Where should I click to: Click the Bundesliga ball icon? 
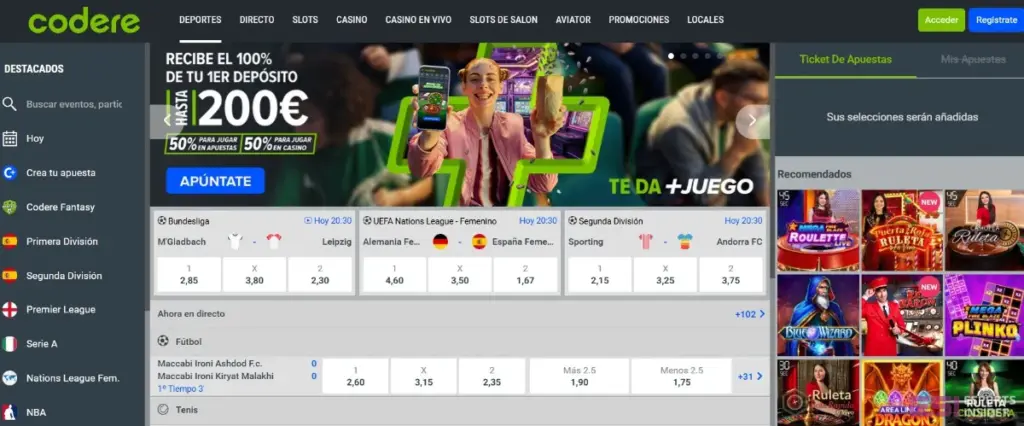(162, 221)
